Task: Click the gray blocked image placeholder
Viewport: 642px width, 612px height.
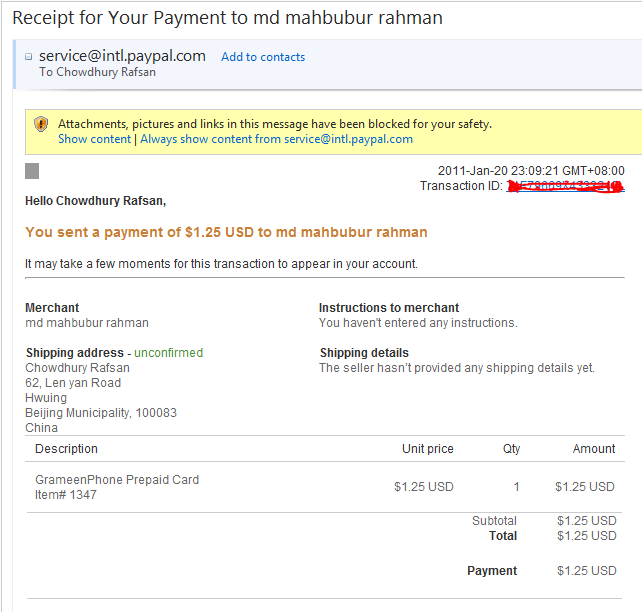Action: click(32, 171)
